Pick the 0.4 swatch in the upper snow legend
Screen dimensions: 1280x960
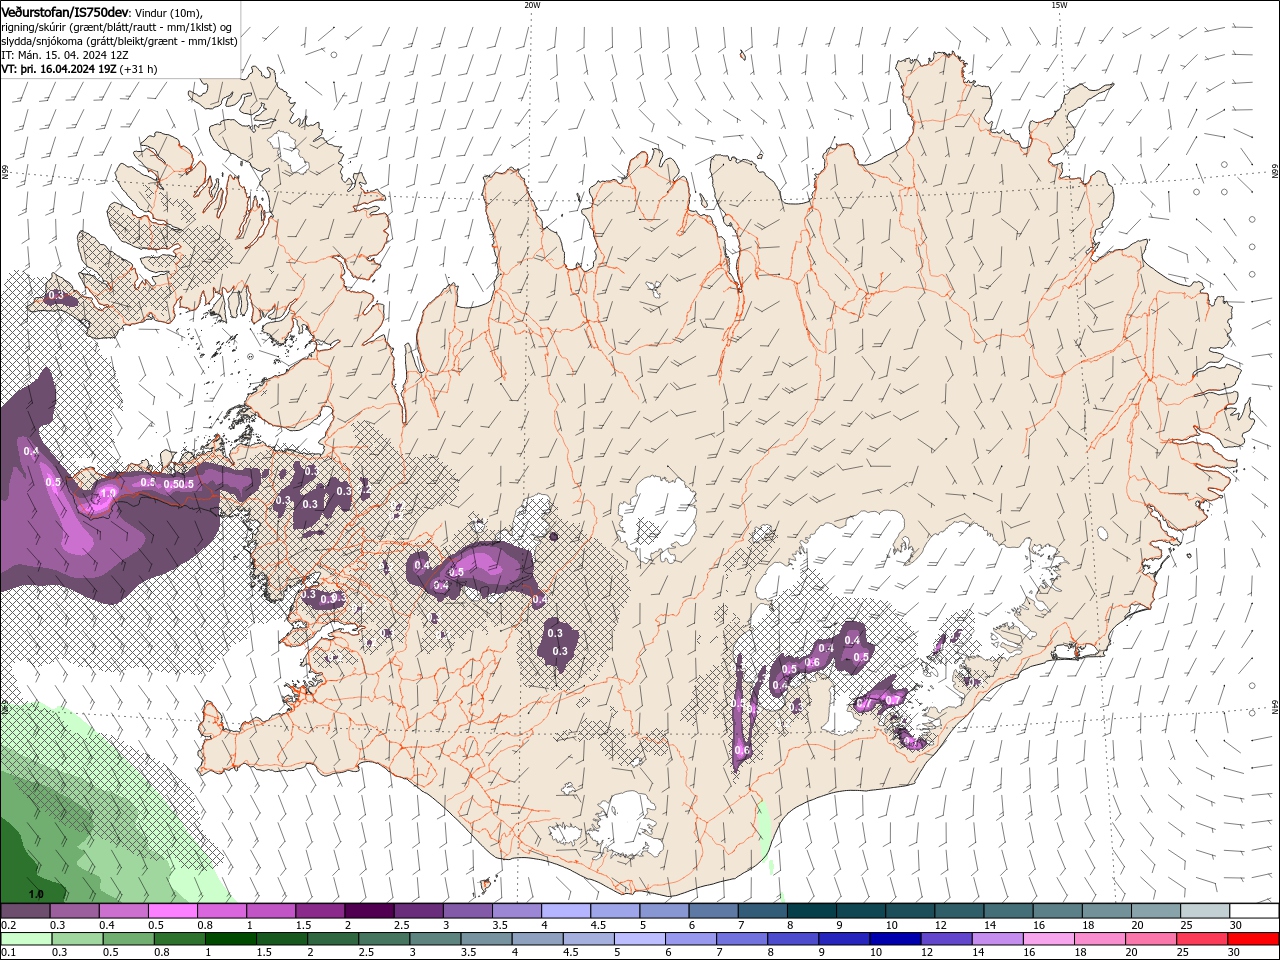[123, 911]
